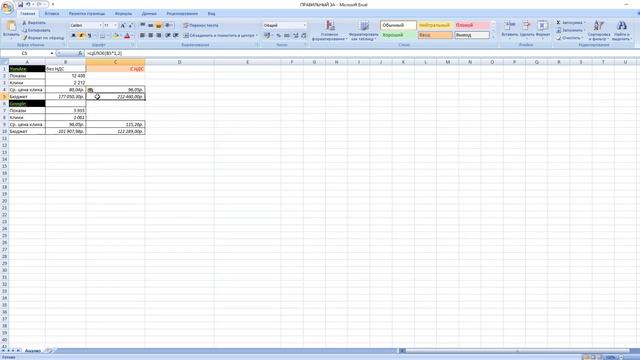
Task: Click the insert function fx icon
Action: 80,53
